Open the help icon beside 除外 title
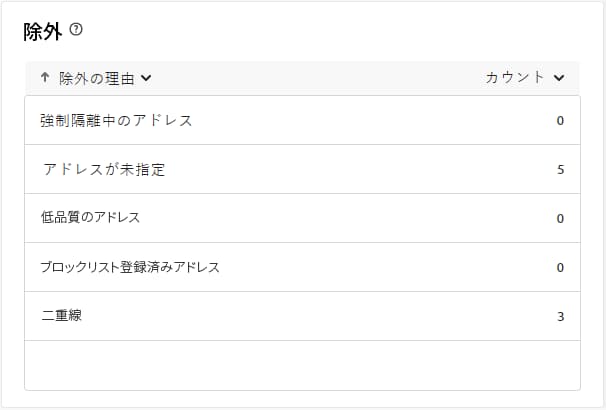The image size is (606, 410). [x=76, y=29]
